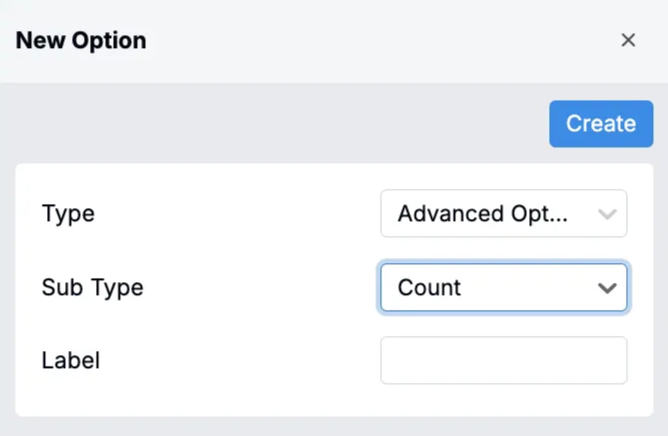
Task: Close the New Option dialog
Action: click(x=628, y=40)
